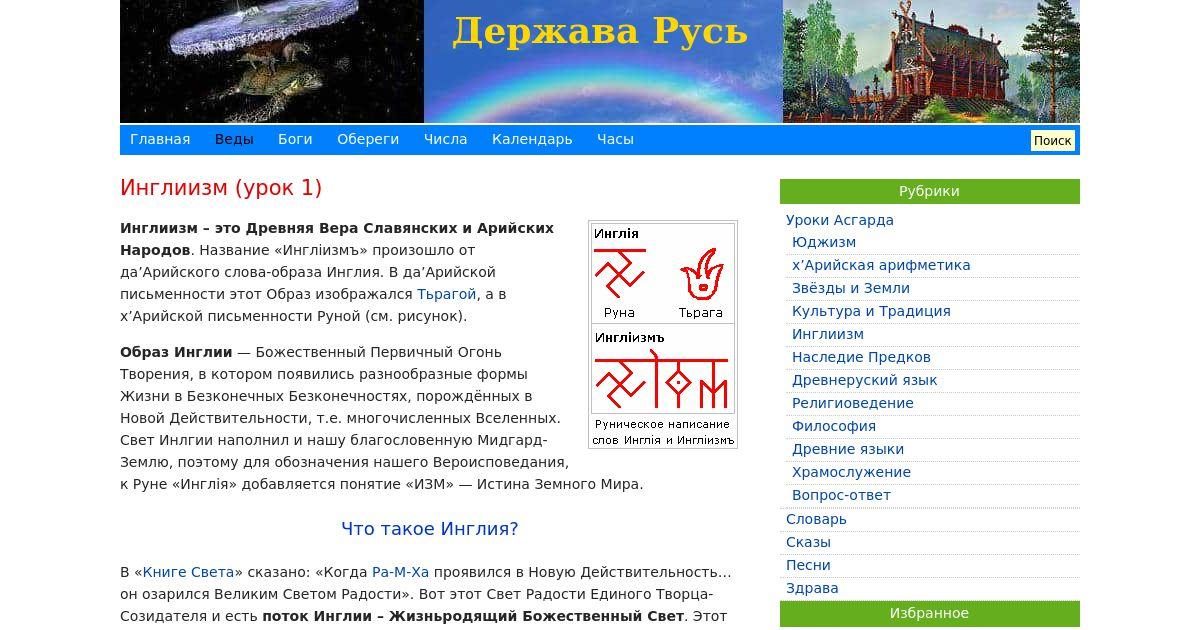Screen dimensions: 1200x630
Task: Open Звёзды и Земли sidebar link
Action: coord(851,288)
